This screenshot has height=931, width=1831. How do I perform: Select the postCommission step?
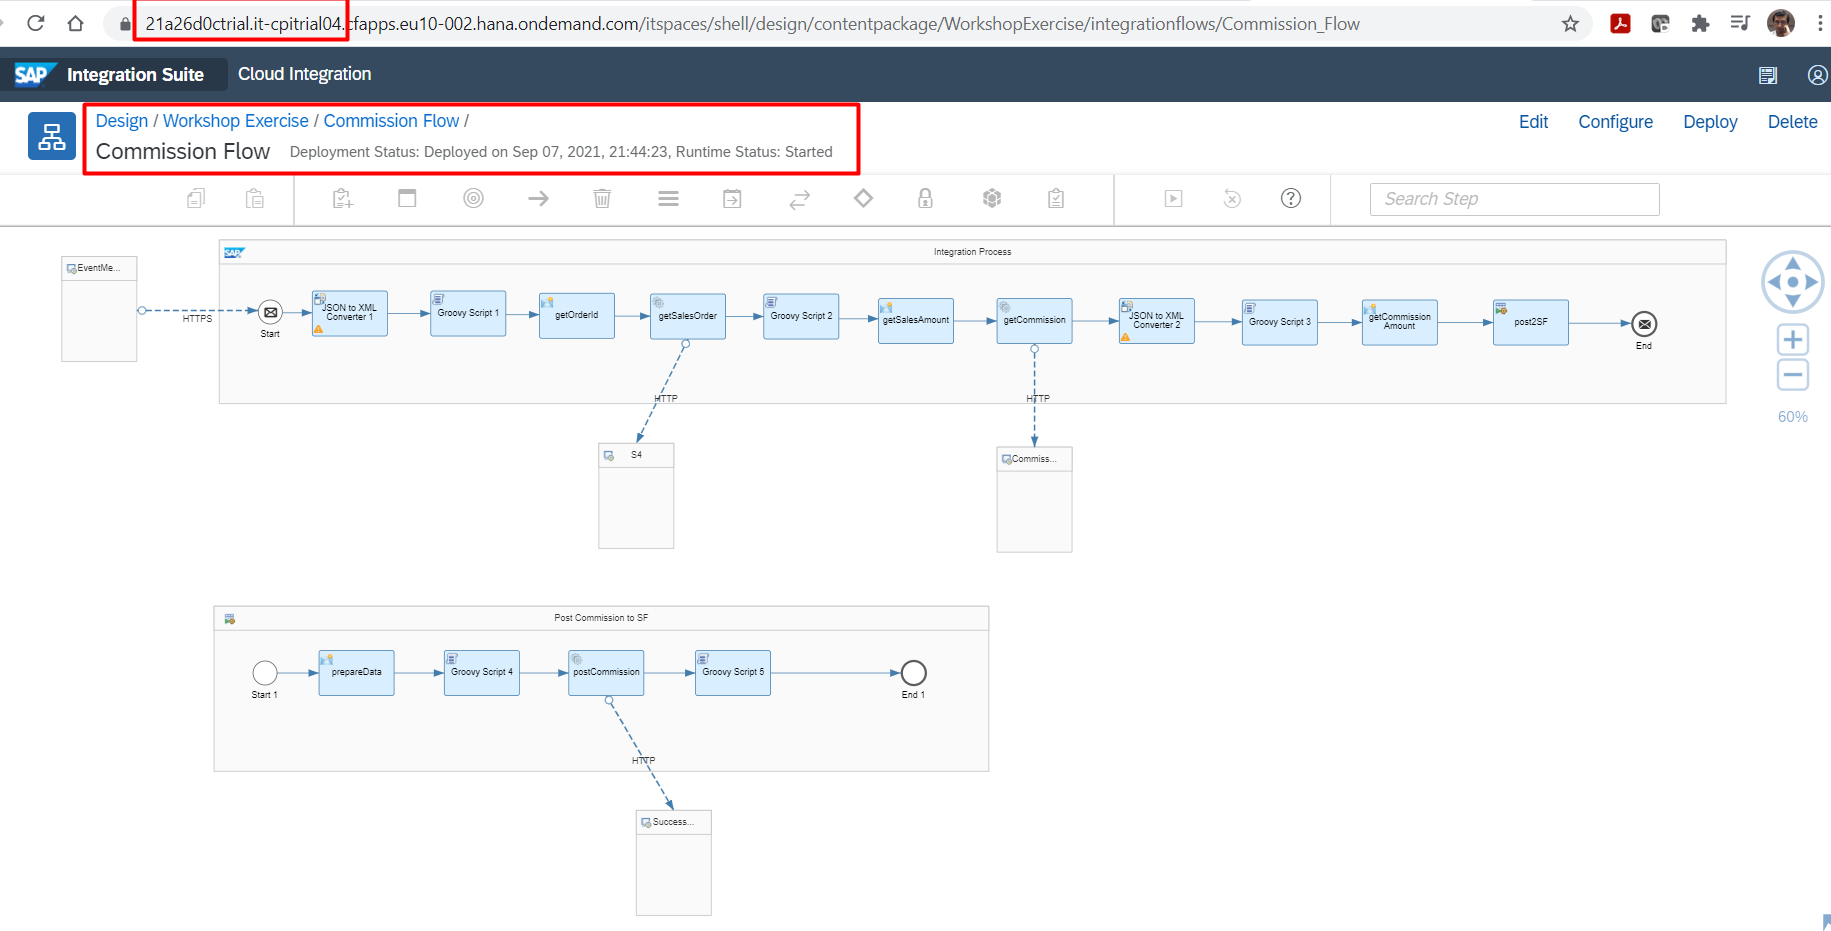(606, 673)
